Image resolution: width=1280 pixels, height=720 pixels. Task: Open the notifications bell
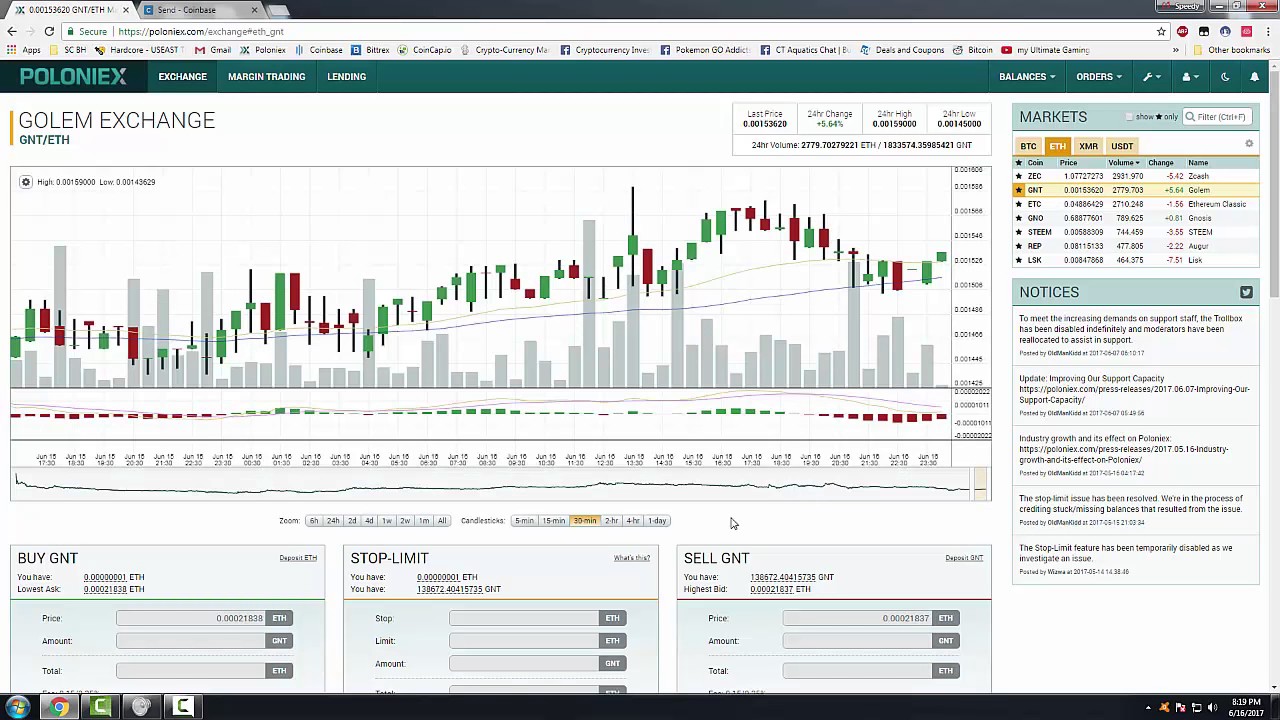click(x=1254, y=77)
